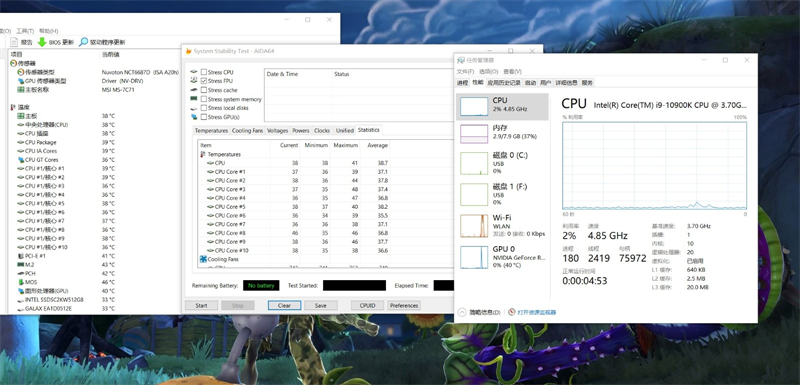
Task: Open the 工具(T) menu in AIDA64
Action: point(25,31)
